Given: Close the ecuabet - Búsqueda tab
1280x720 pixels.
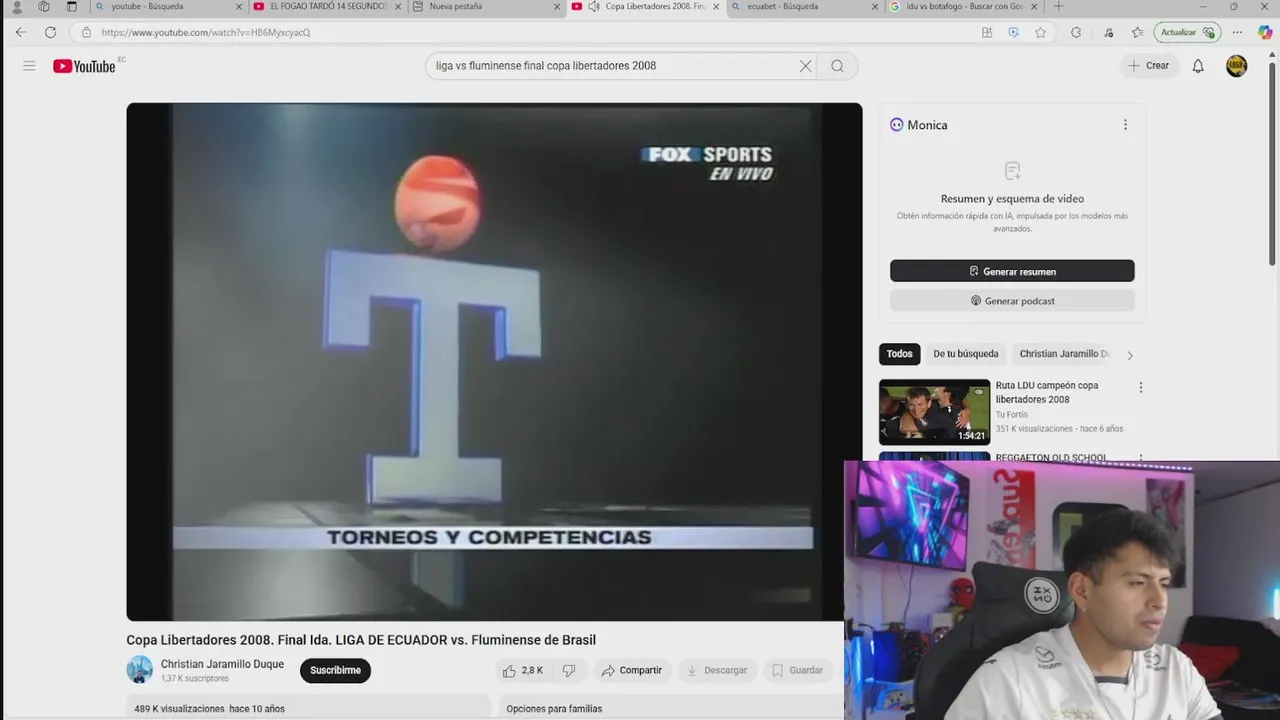Looking at the screenshot, I should click(x=875, y=6).
